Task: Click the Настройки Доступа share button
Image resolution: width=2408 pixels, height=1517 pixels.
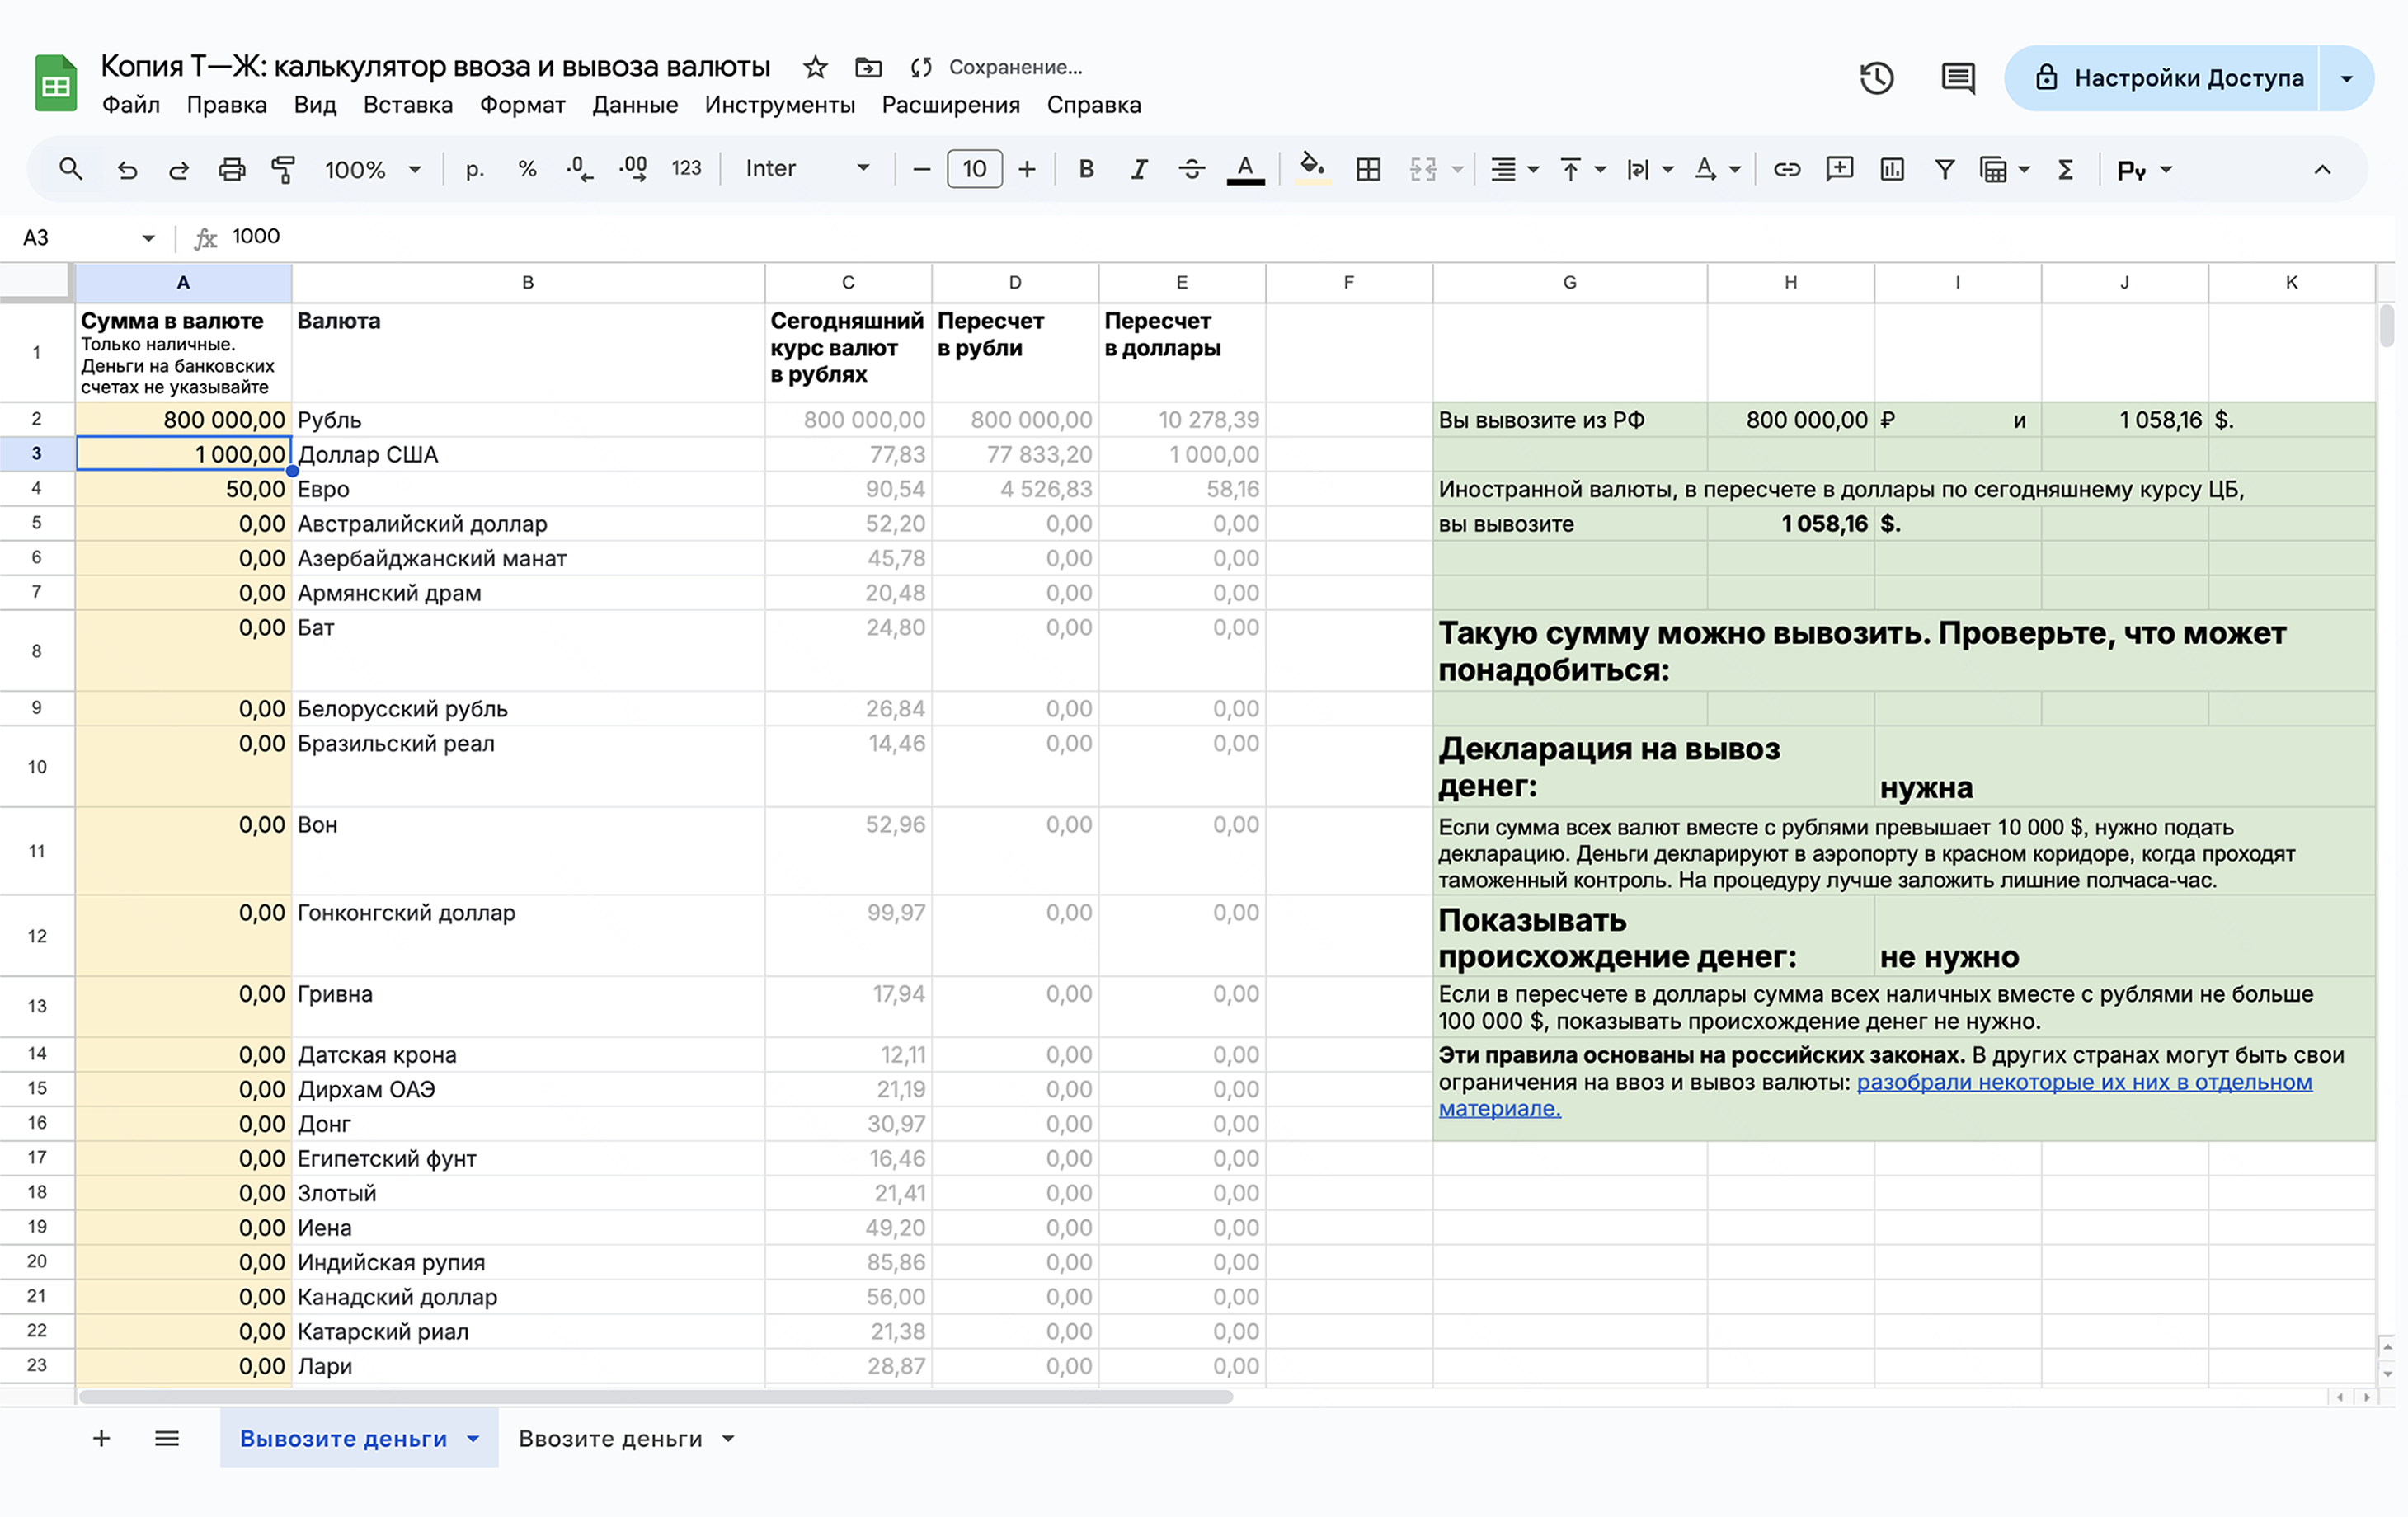Action: [x=2165, y=78]
